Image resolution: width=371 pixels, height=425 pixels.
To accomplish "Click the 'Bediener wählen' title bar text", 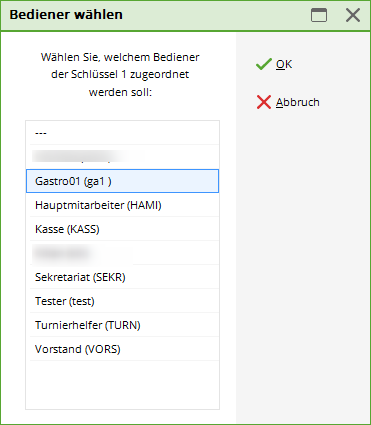I will pyautogui.click(x=66, y=15).
